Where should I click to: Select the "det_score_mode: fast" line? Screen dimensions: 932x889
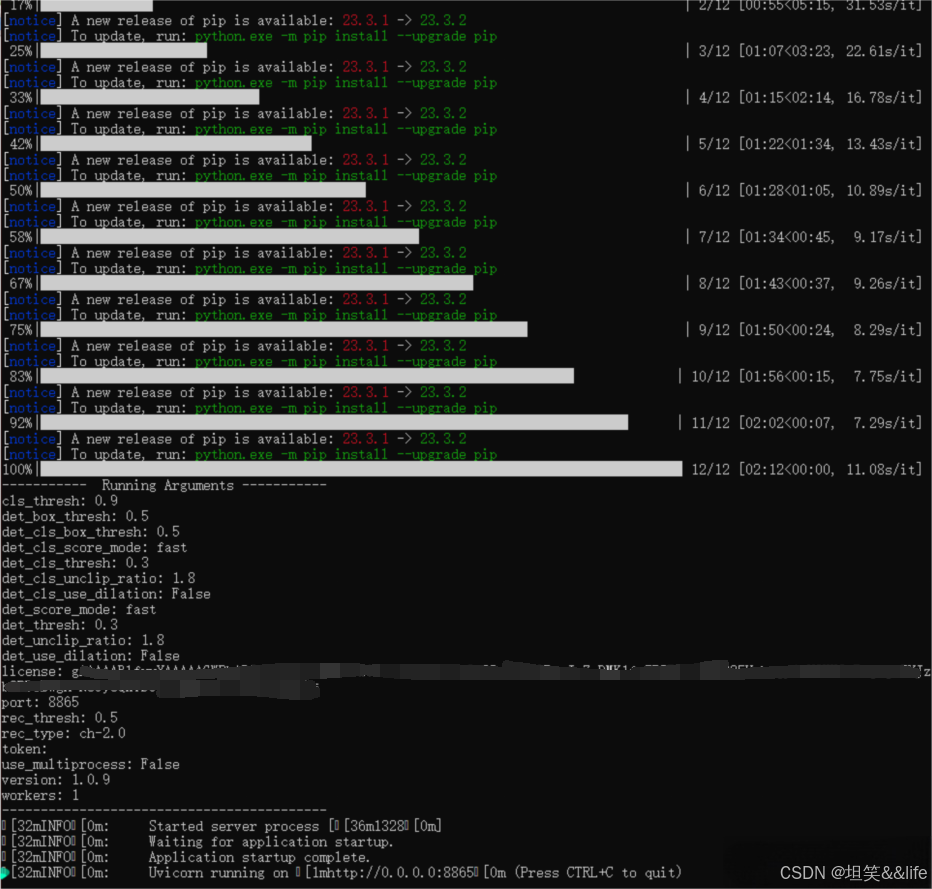78,609
